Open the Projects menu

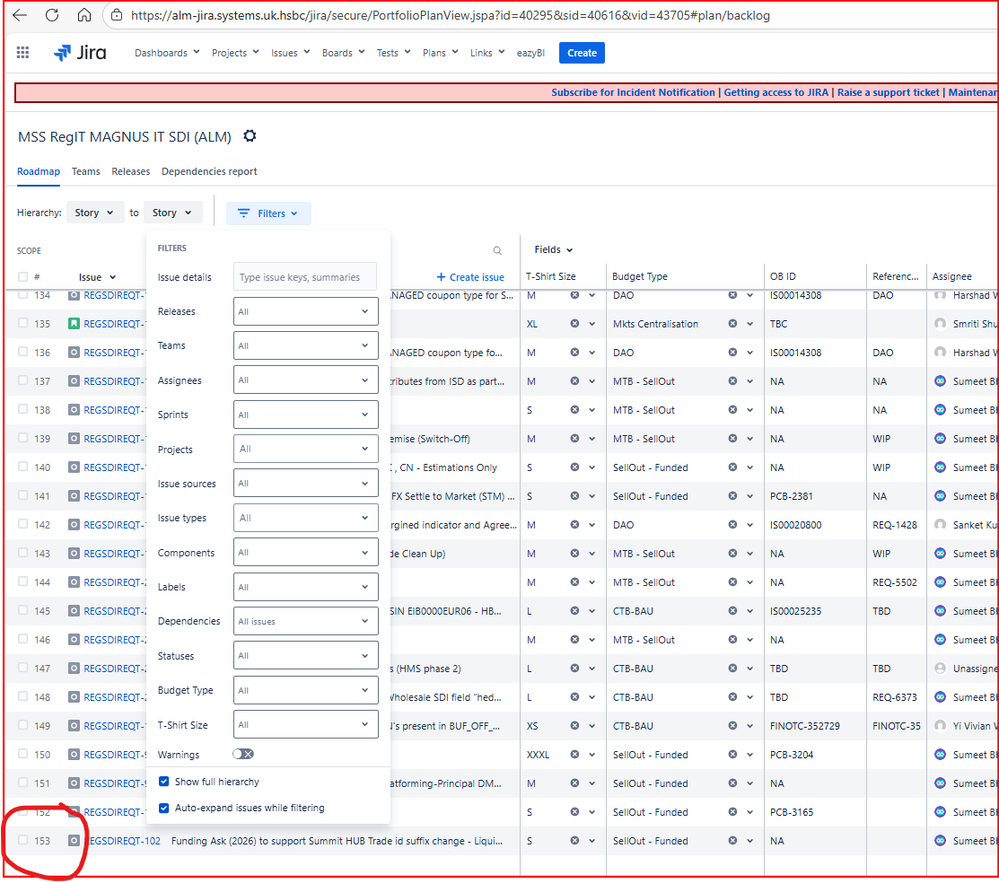(x=235, y=53)
